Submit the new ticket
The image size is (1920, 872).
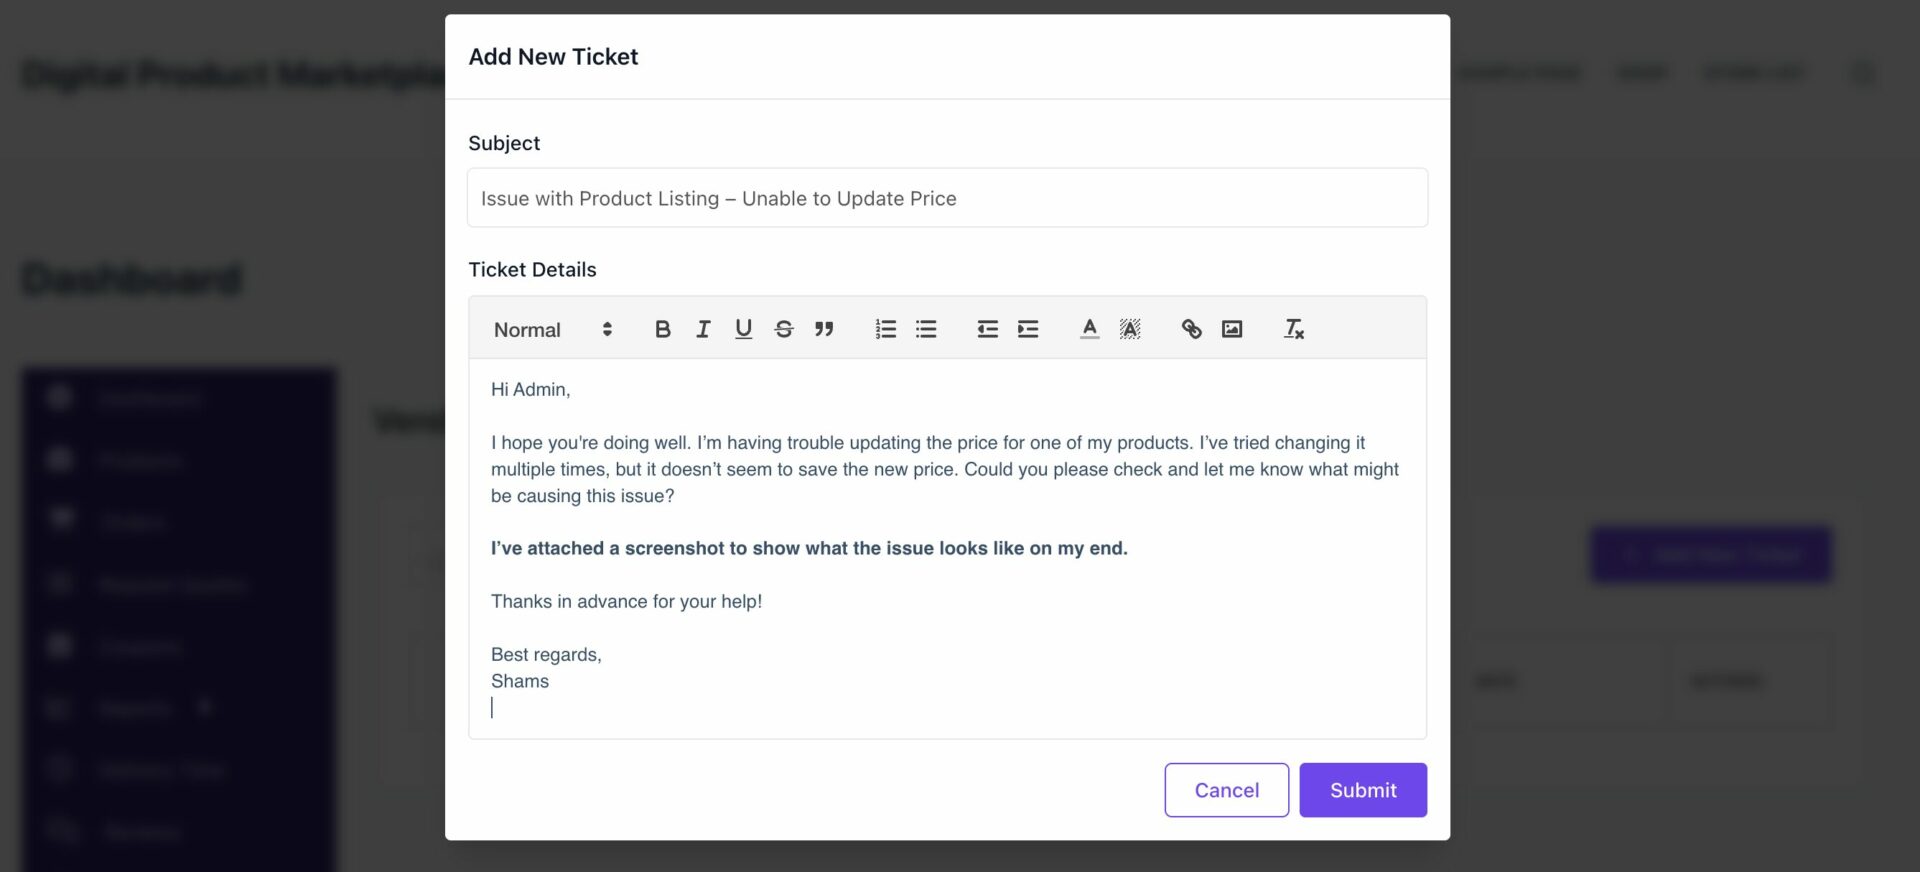click(x=1362, y=790)
